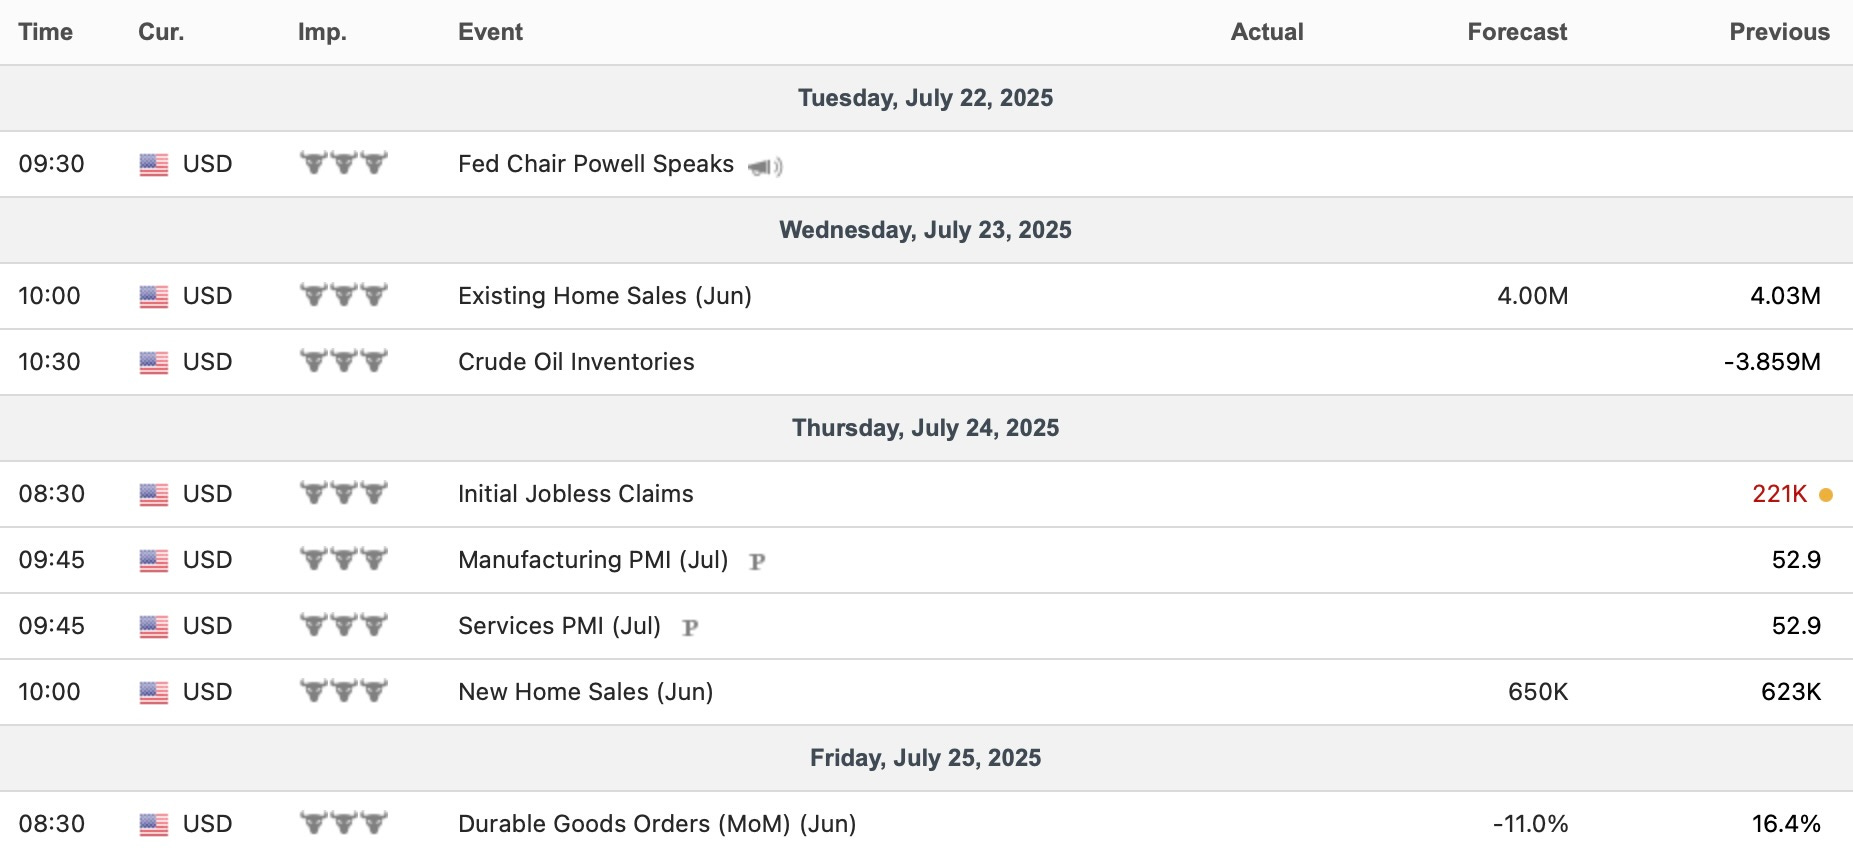Click the Forecast column header
1853x858 pixels.
pos(1516,32)
